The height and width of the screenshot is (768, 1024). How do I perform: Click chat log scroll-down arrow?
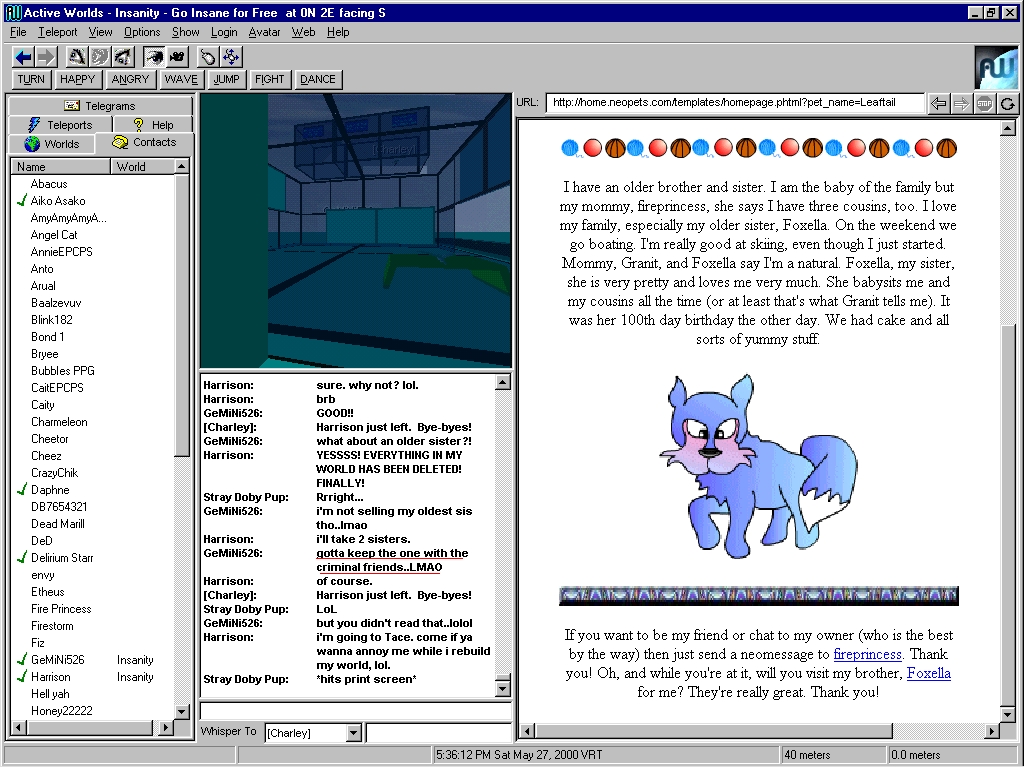(502, 688)
